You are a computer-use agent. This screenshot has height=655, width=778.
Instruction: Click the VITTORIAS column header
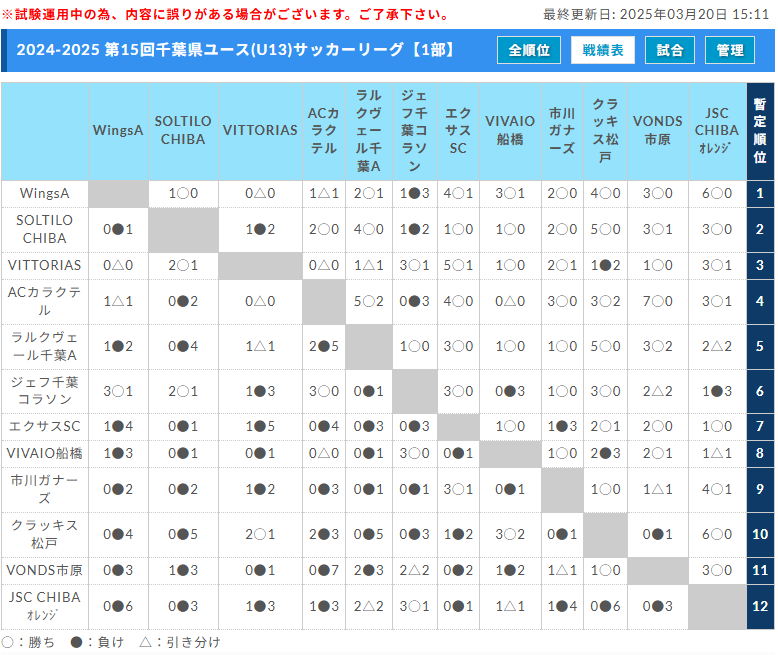[260, 131]
